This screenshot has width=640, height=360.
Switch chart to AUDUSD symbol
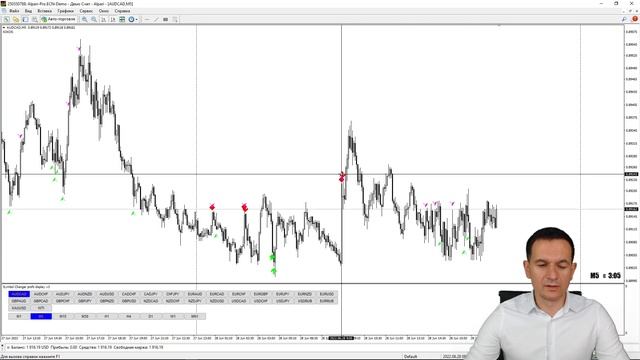[x=107, y=294]
